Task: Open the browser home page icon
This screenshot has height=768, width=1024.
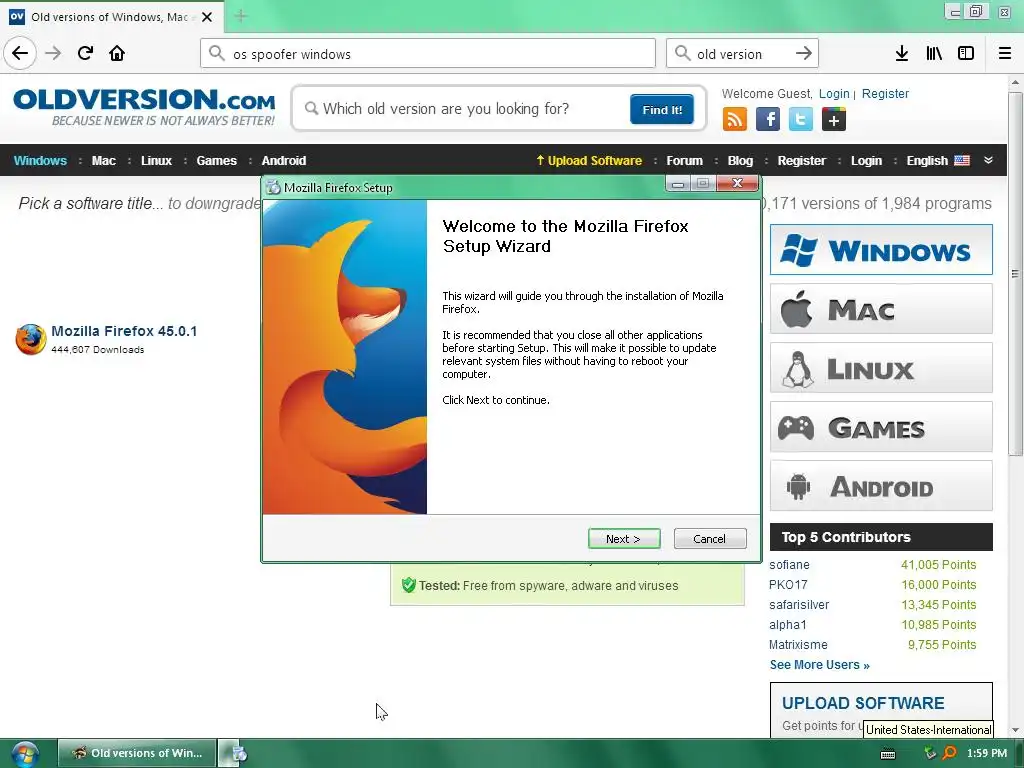Action: [117, 53]
